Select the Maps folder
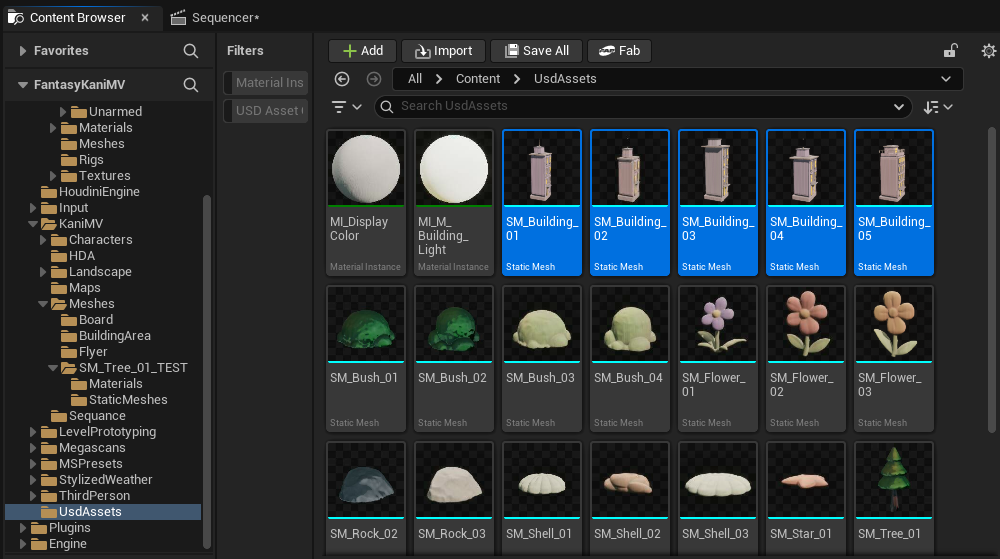Screen dimensions: 1000x559 coord(75,288)
